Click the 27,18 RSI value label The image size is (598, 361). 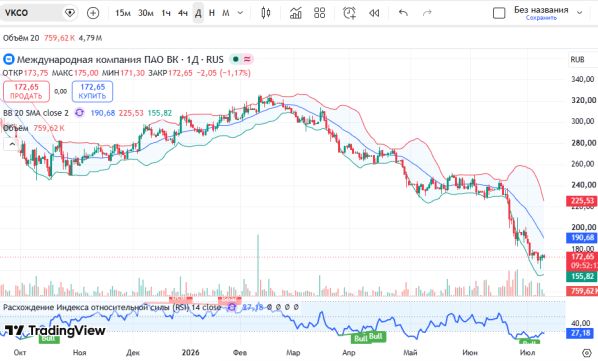[580, 334]
